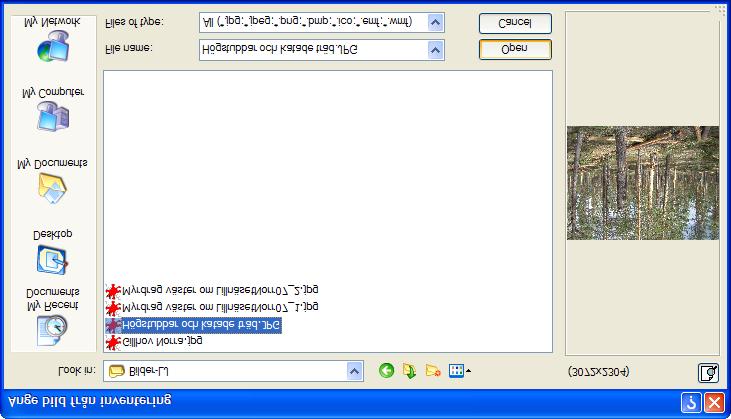Go up one folder level
731x419 pixels.
pos(409,371)
